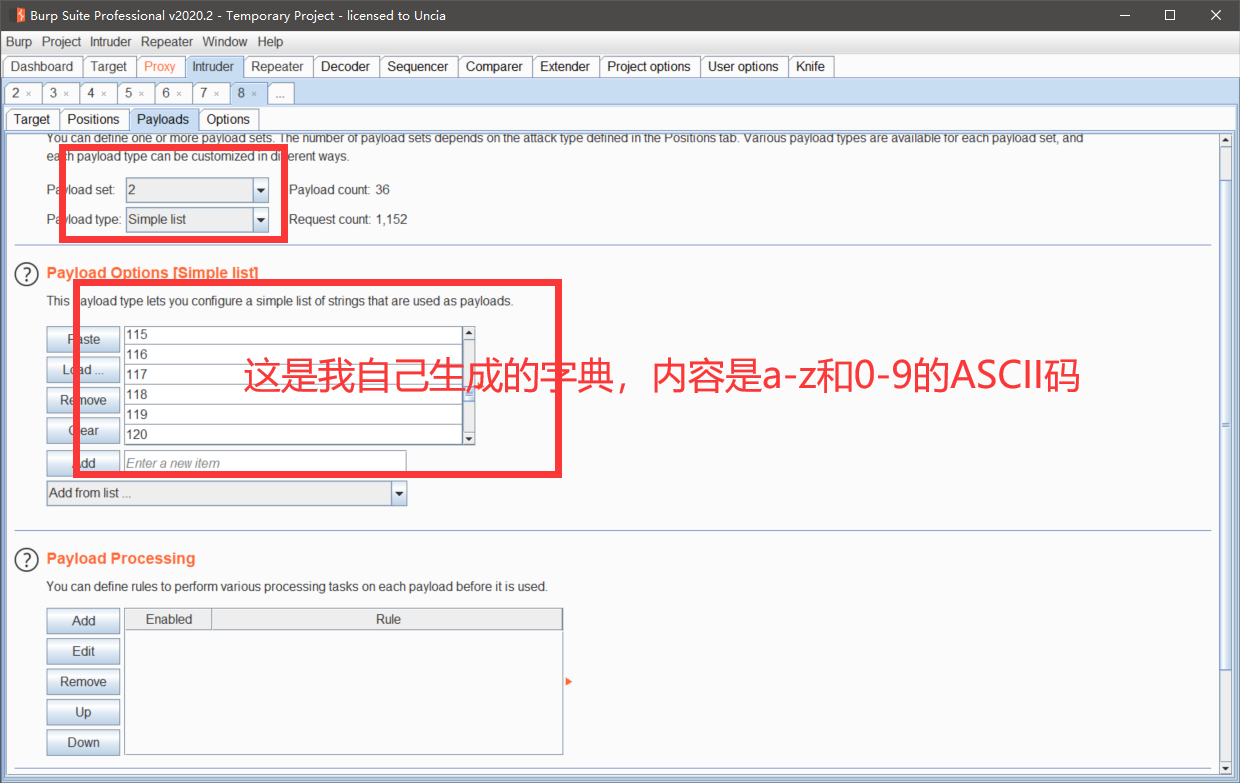Click Paste button for payload list
This screenshot has width=1240, height=783.
(83, 339)
